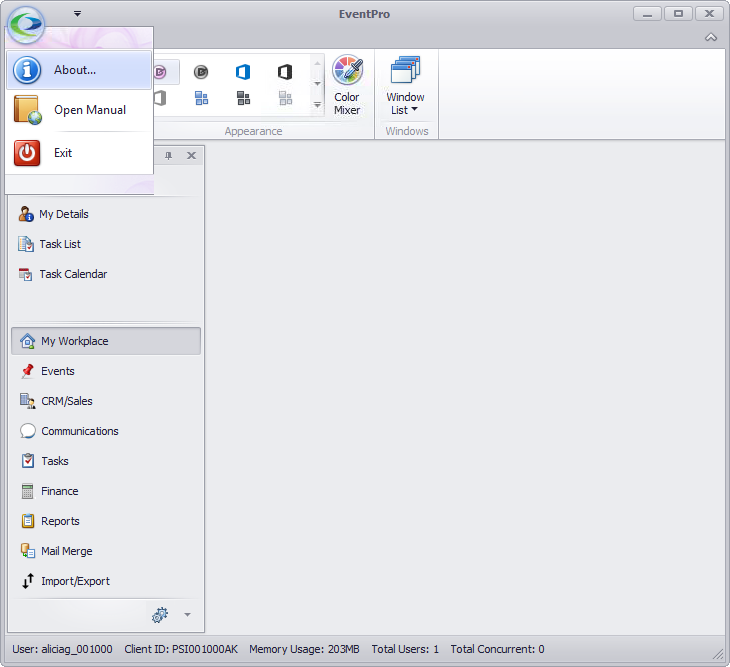
Task: Maximize the EventPro window
Action: pyautogui.click(x=678, y=14)
